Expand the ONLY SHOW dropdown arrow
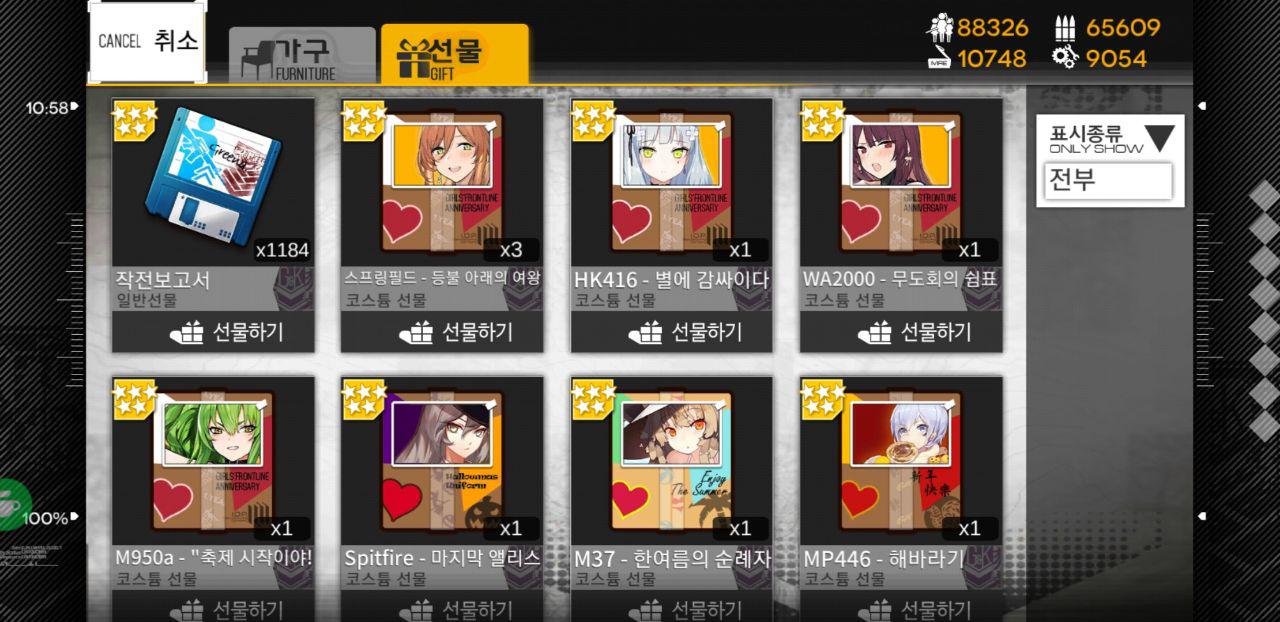The width and height of the screenshot is (1280, 622). (1159, 138)
